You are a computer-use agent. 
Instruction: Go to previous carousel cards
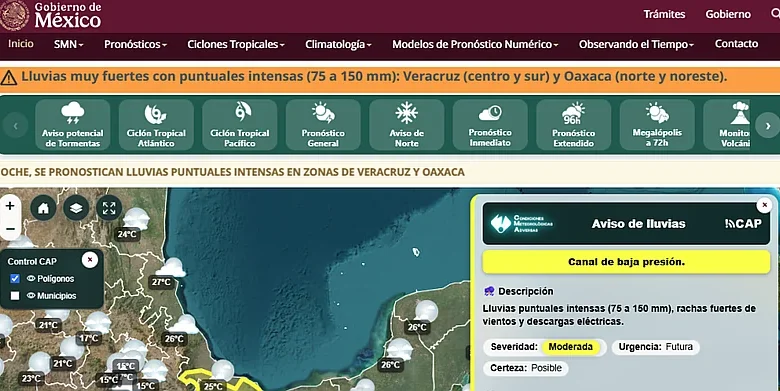coord(15,126)
